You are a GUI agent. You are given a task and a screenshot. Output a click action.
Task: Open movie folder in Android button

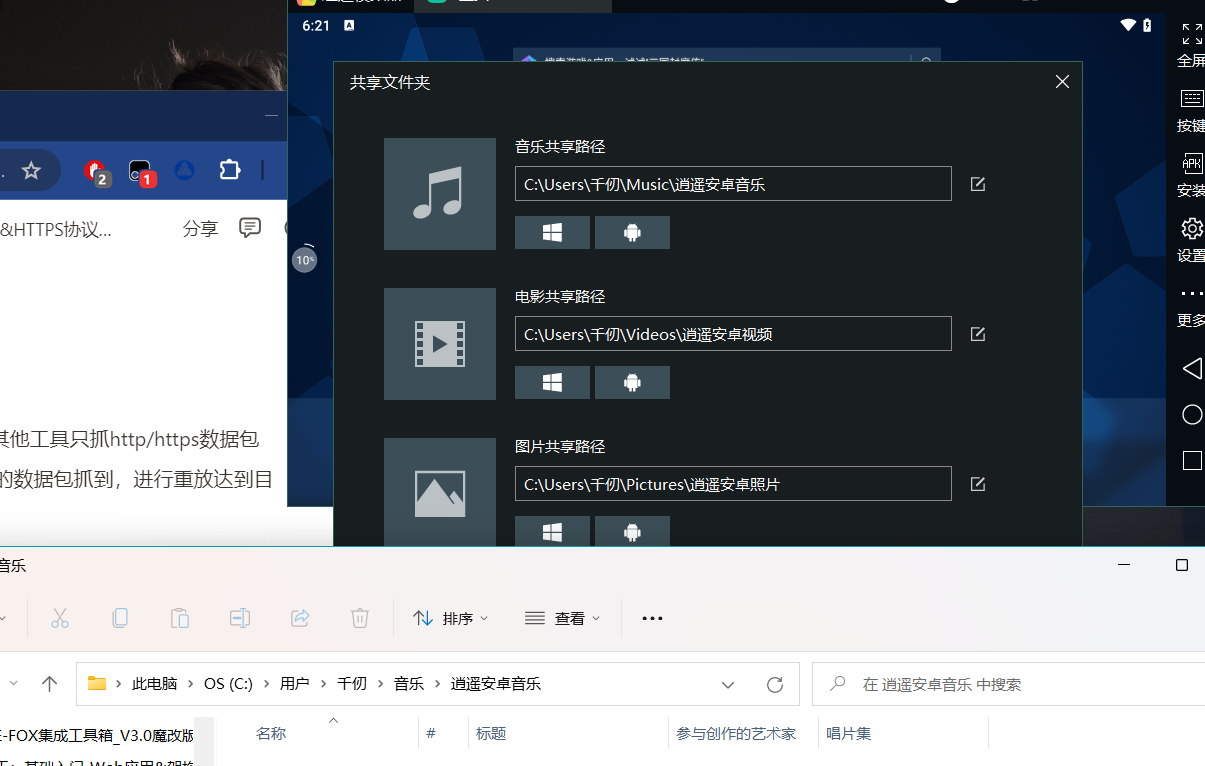[632, 382]
